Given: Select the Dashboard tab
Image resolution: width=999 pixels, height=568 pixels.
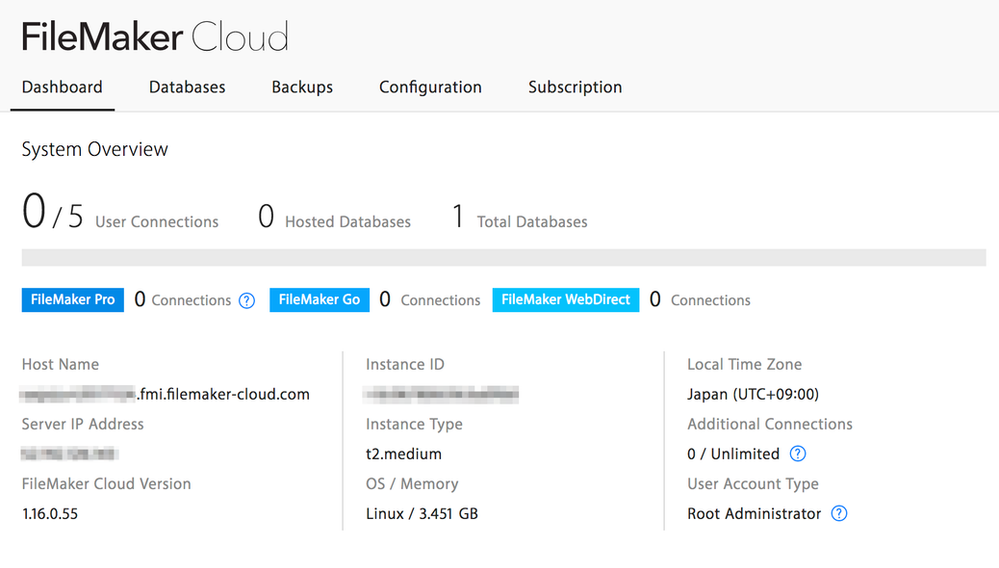Looking at the screenshot, I should tap(62, 87).
